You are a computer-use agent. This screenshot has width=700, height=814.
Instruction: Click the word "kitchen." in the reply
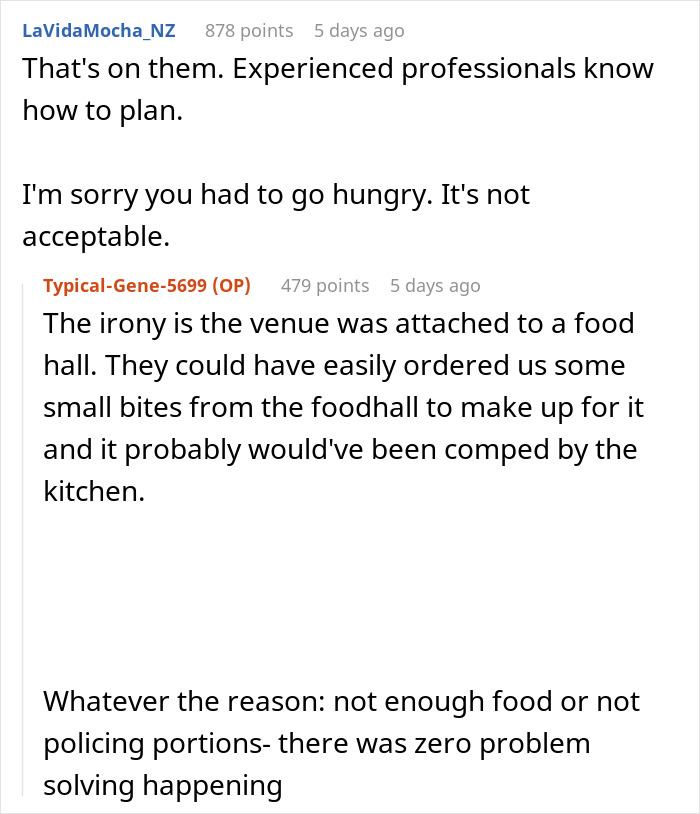(94, 491)
